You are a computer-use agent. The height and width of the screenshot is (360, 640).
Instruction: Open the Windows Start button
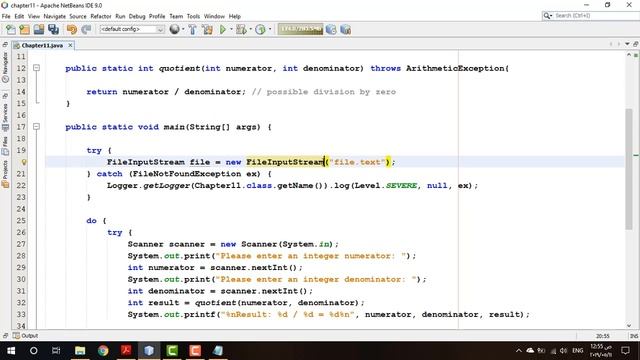coord(11,351)
